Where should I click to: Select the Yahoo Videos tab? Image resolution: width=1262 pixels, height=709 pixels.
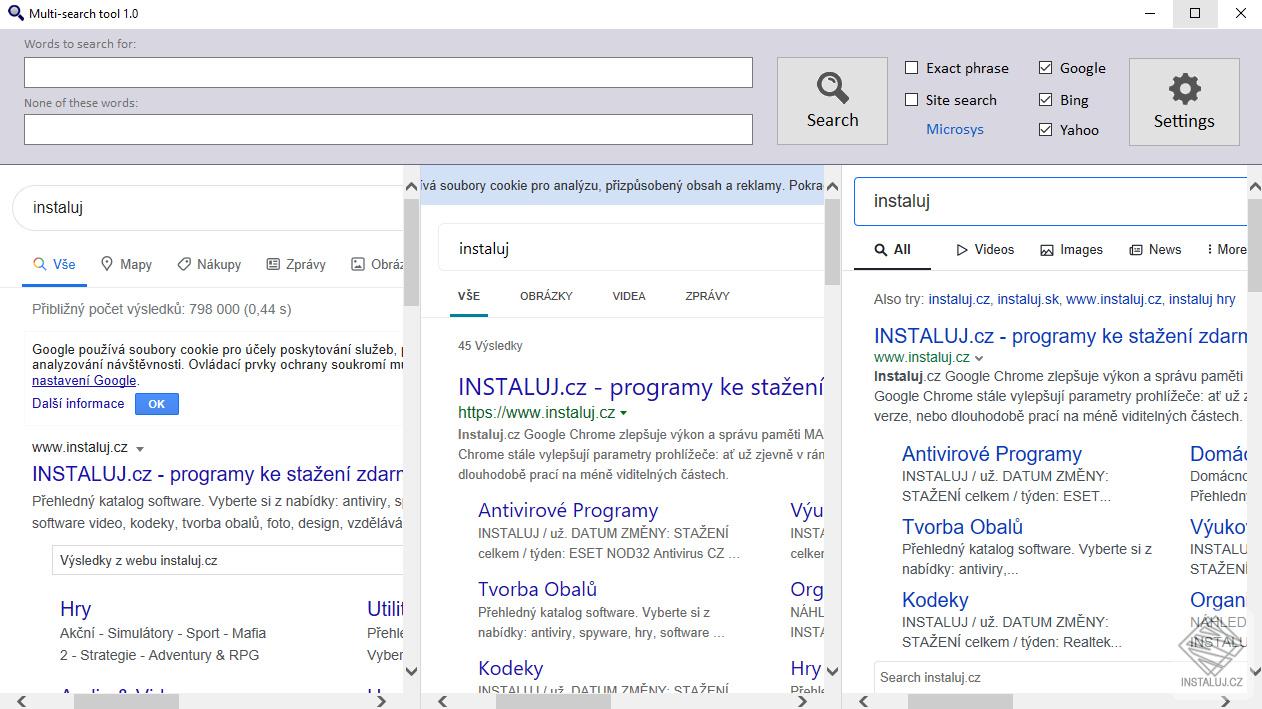(985, 250)
